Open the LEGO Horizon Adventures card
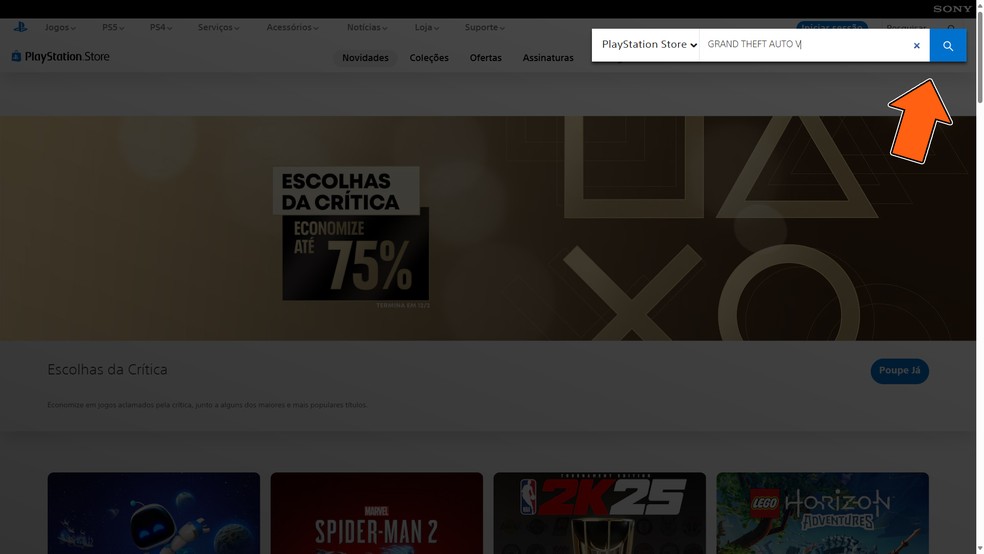The width and height of the screenshot is (984, 554). pos(822,513)
